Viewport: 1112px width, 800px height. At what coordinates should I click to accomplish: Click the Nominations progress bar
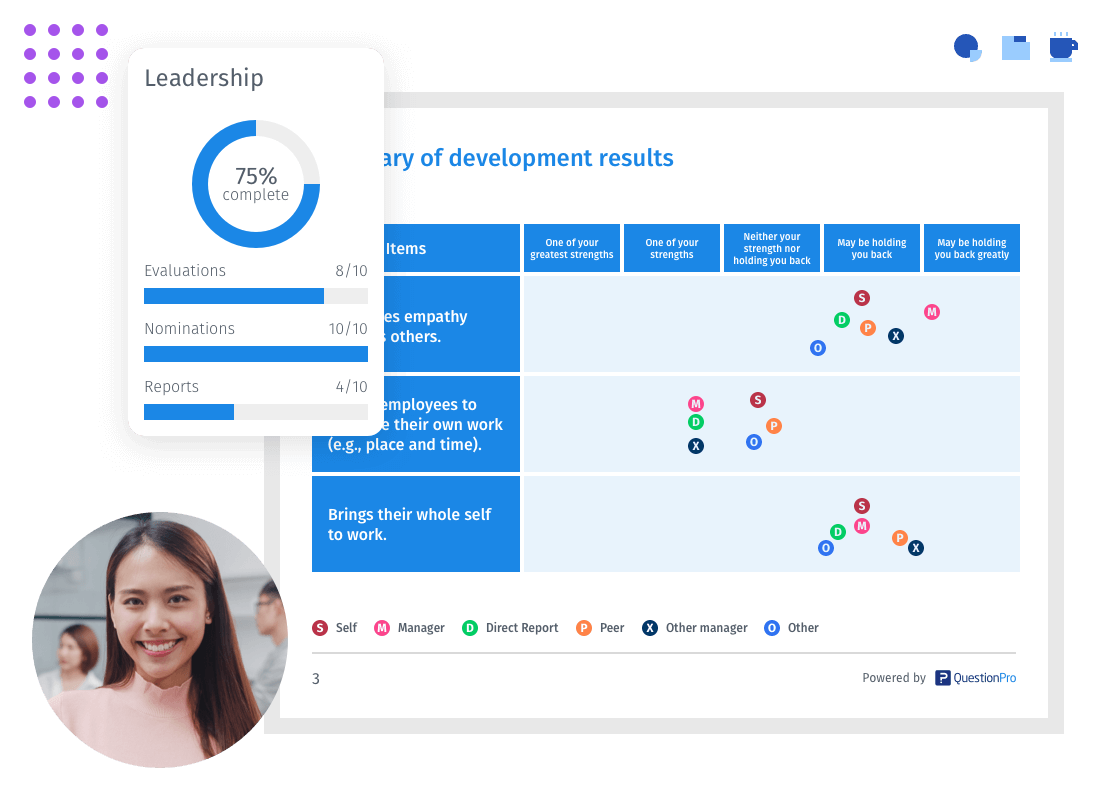255,354
